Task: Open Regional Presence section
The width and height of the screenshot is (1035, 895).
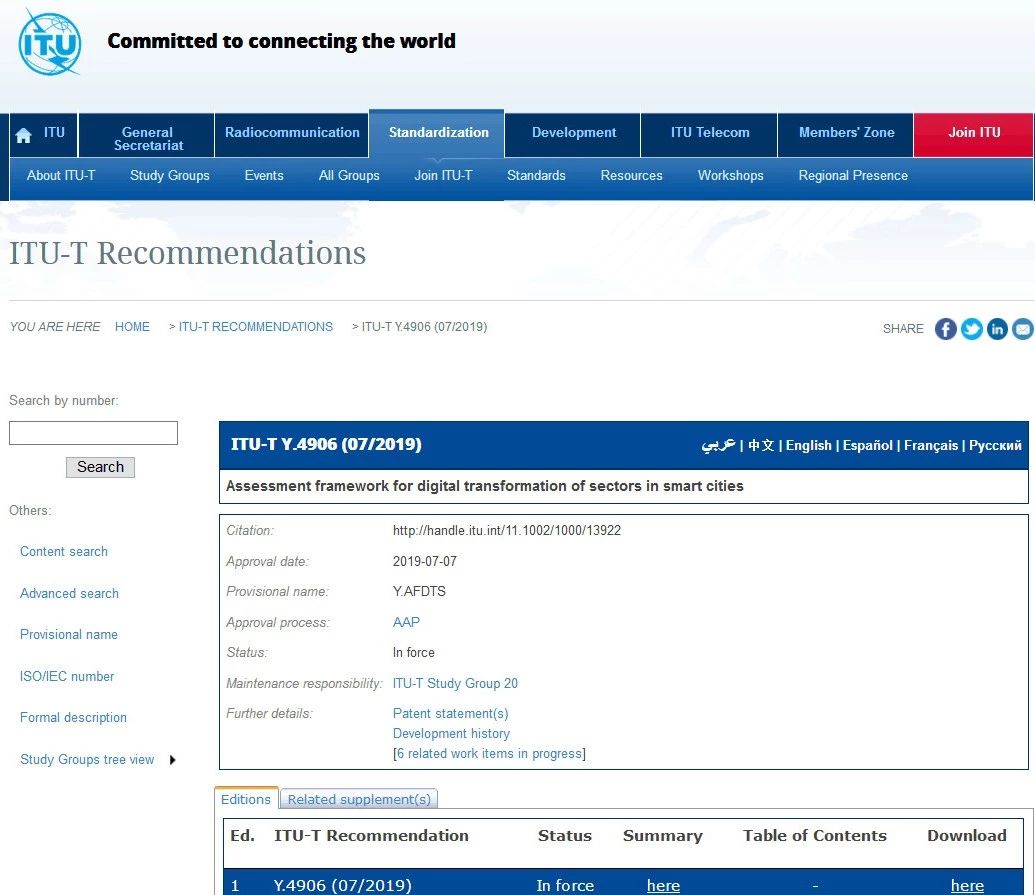Action: [x=853, y=176]
